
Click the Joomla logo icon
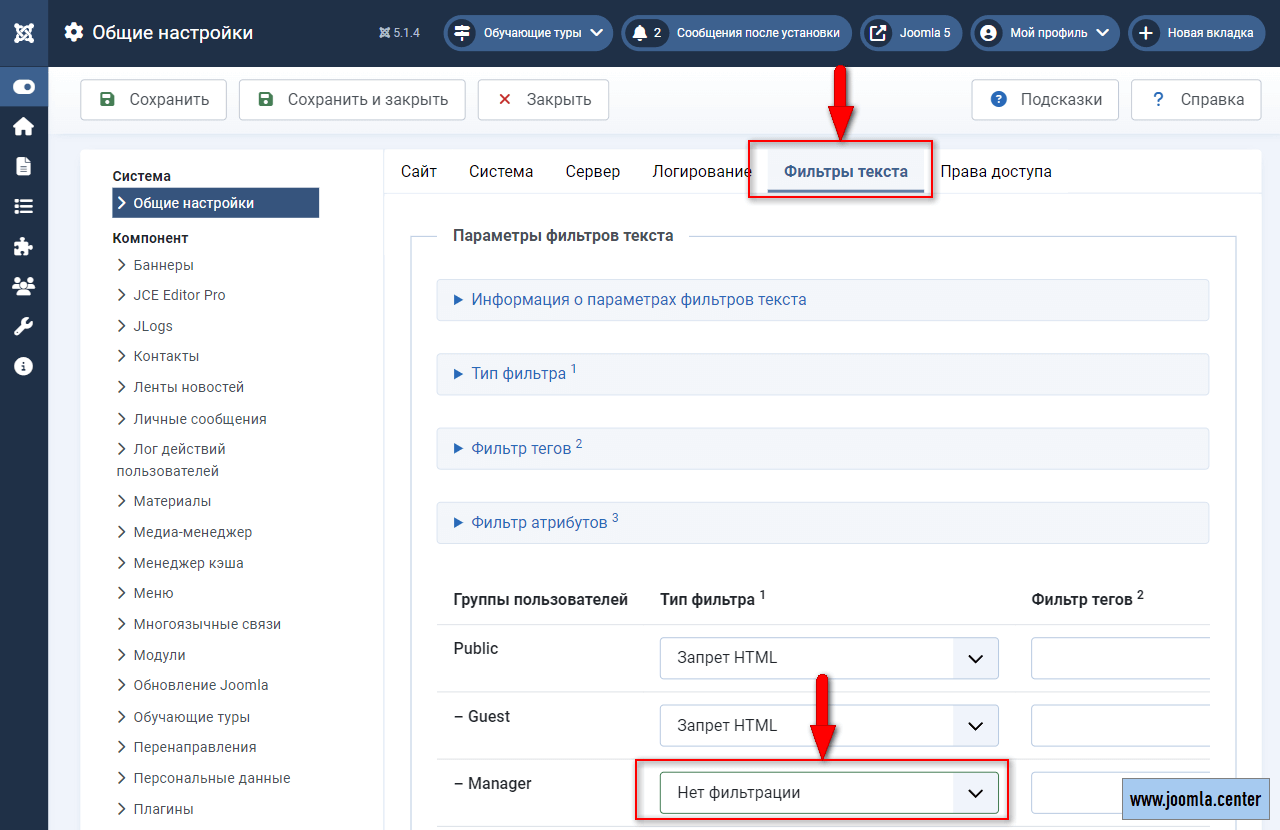[24, 33]
